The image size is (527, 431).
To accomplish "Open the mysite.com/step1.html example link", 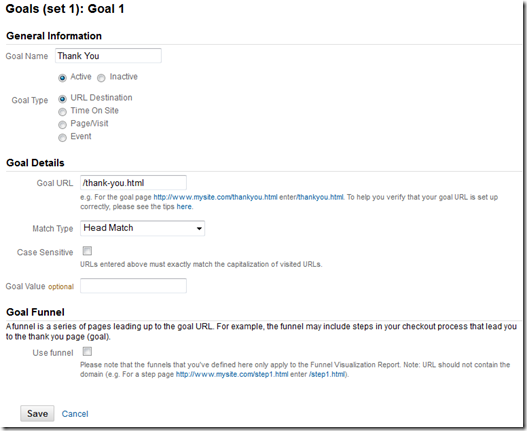I will (x=232, y=374).
